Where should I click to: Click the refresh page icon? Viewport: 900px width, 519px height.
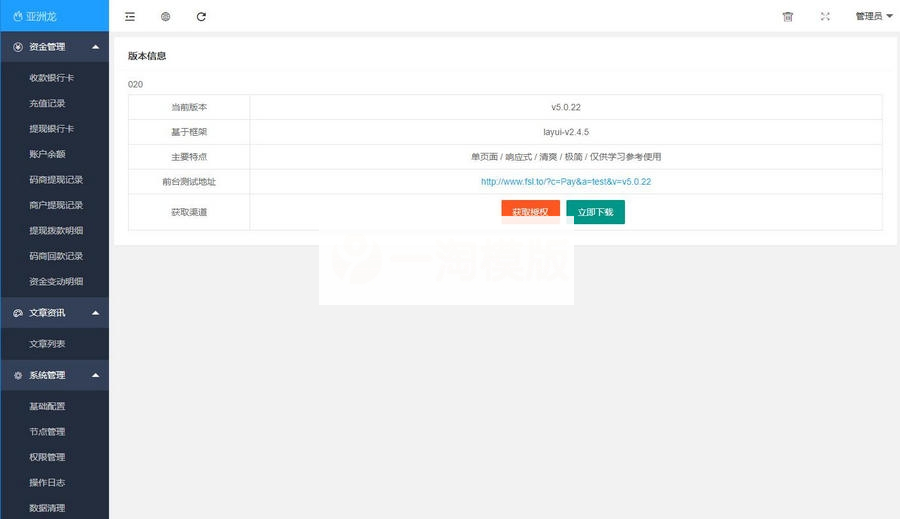click(201, 16)
